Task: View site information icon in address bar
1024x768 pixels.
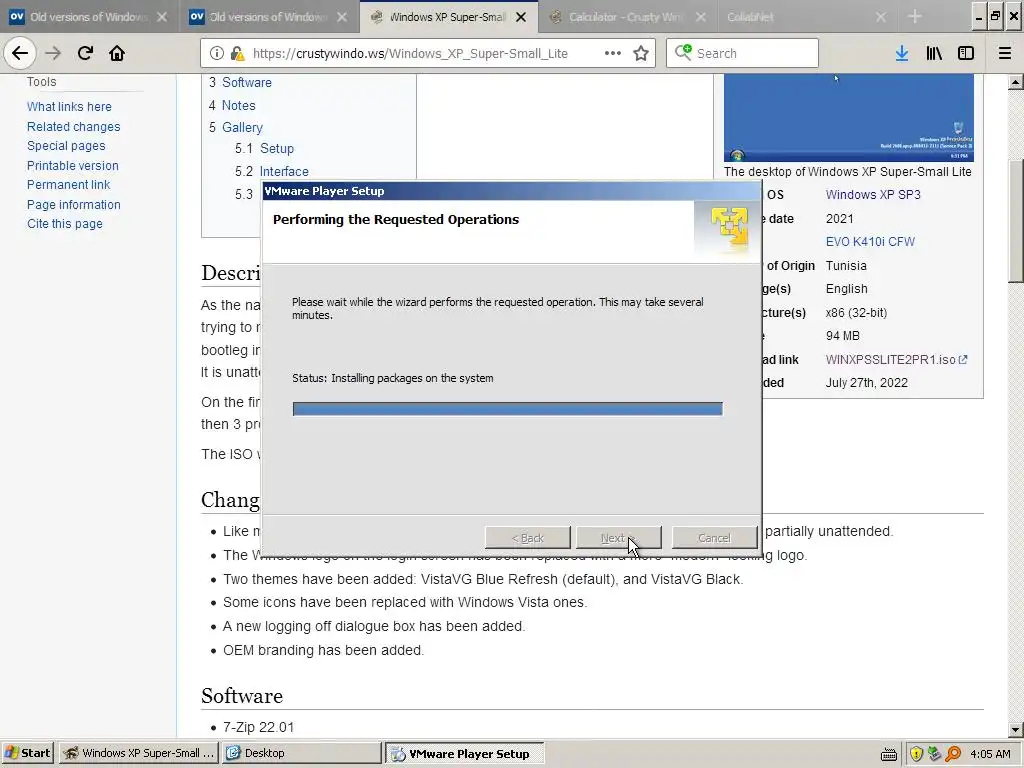Action: coord(216,53)
